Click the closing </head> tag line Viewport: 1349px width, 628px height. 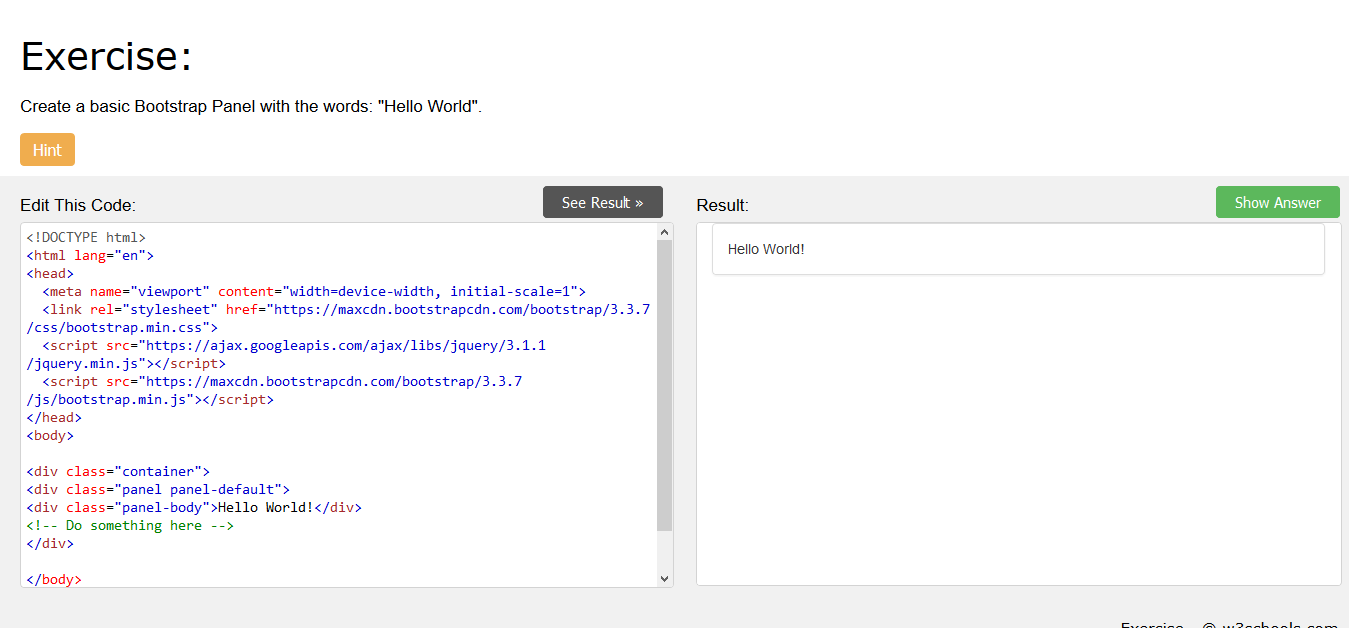(54, 418)
